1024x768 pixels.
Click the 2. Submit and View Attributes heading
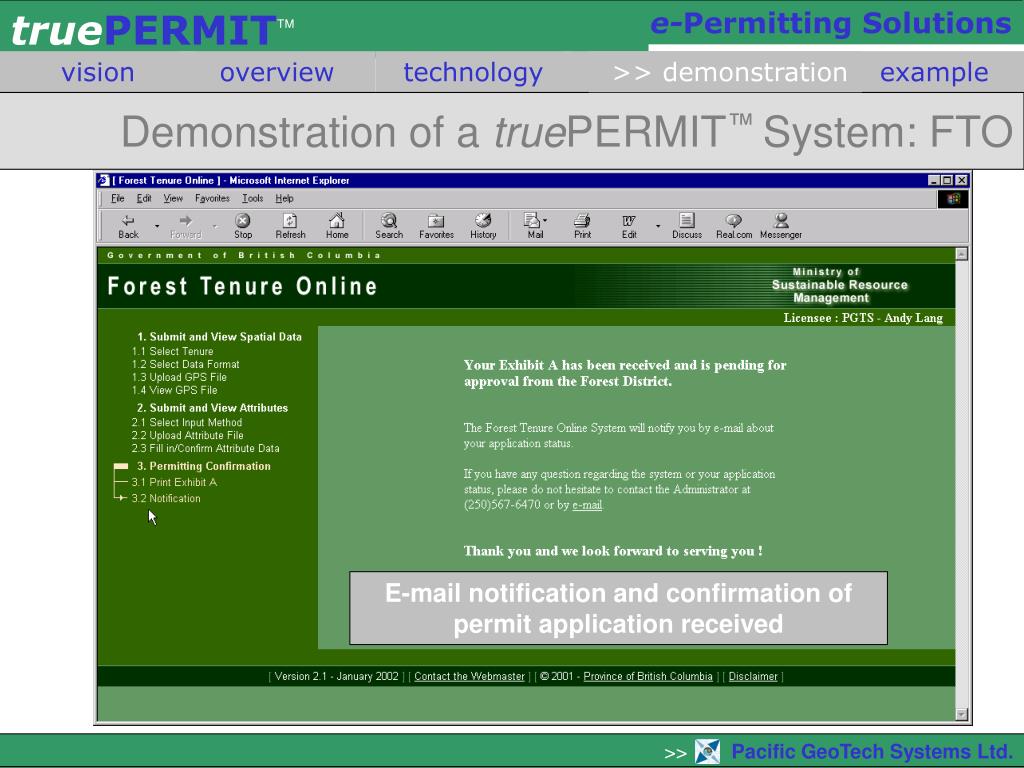(x=212, y=408)
